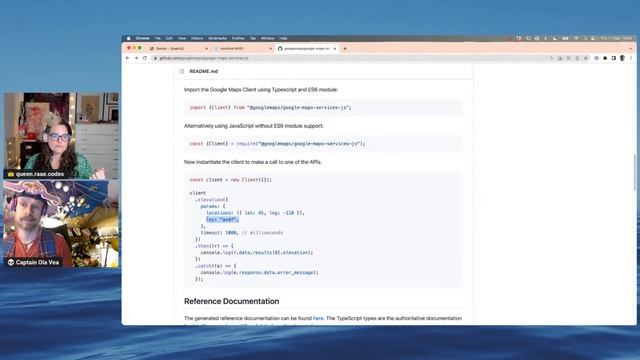Open the Chrome application menu
This screenshot has height=360, width=640.
tap(142, 38)
